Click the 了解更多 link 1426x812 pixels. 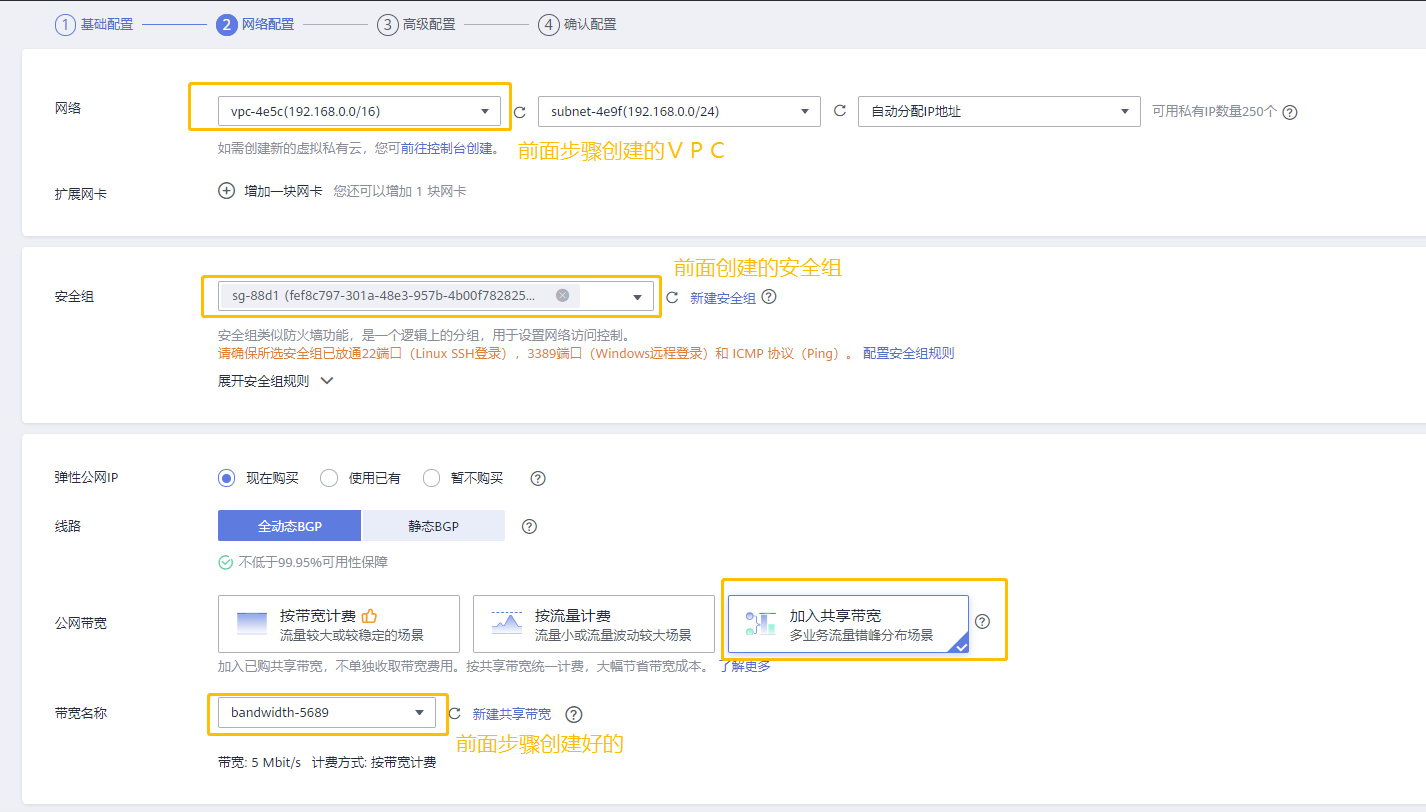point(745,666)
